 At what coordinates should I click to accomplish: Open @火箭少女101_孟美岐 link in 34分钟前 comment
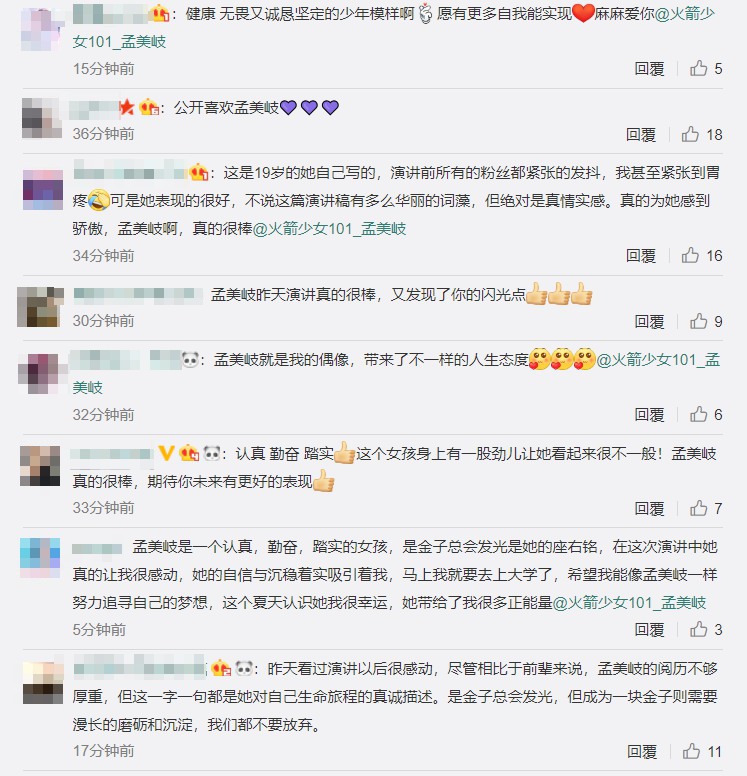pyautogui.click(x=329, y=229)
